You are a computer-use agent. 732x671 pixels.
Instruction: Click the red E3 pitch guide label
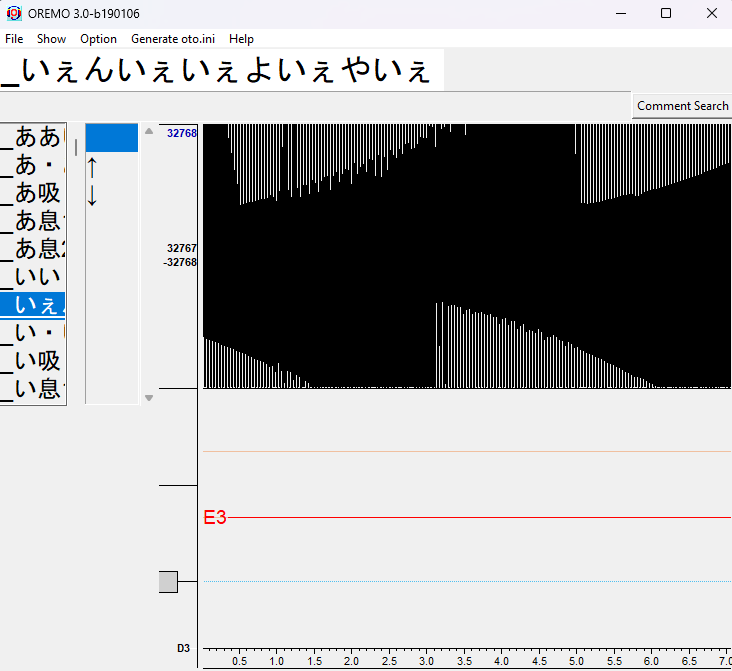(215, 517)
